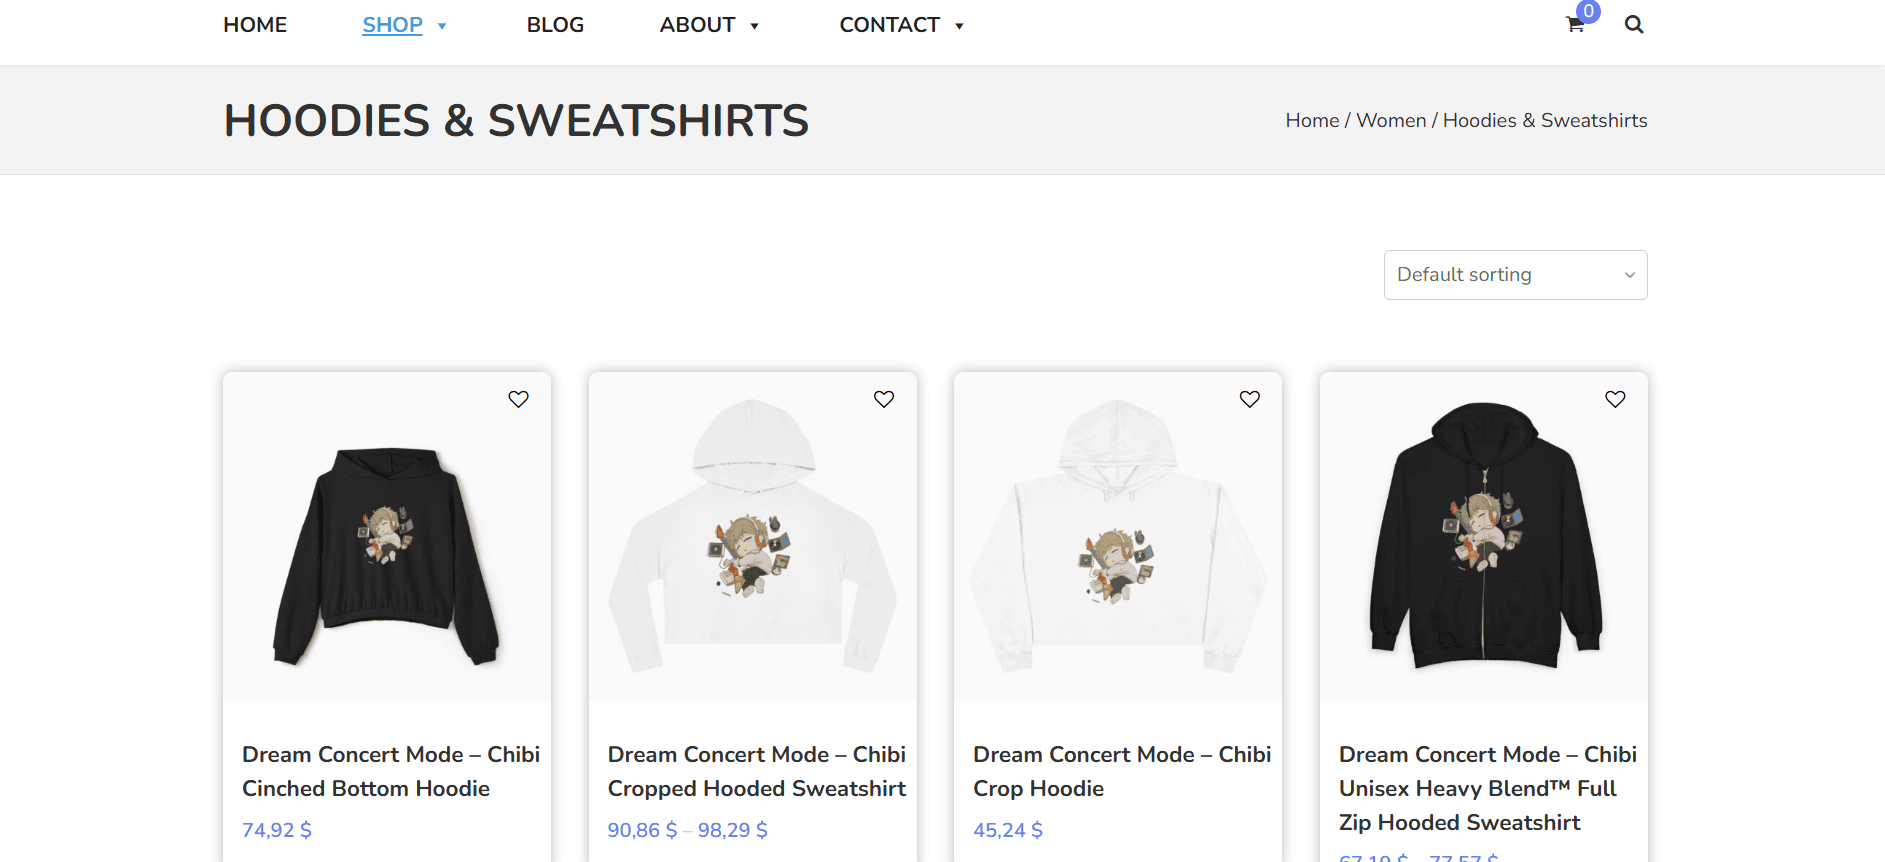Open the shopping cart icon
This screenshot has height=862, width=1885.
tap(1575, 25)
